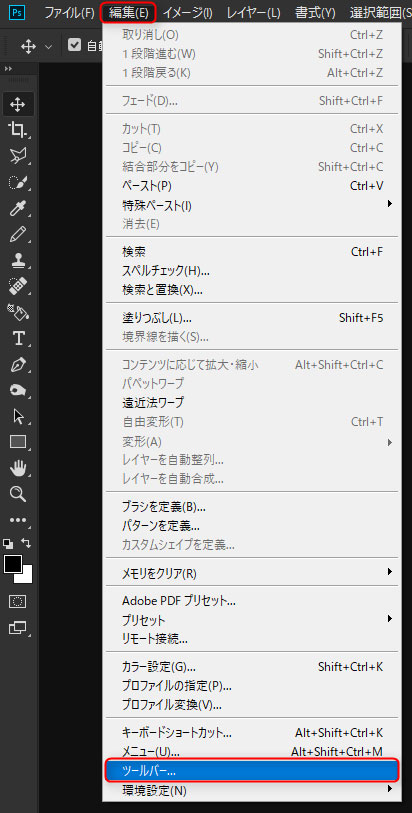Choose 検索 (Ctrl+F) menu entry

[x=252, y=252]
